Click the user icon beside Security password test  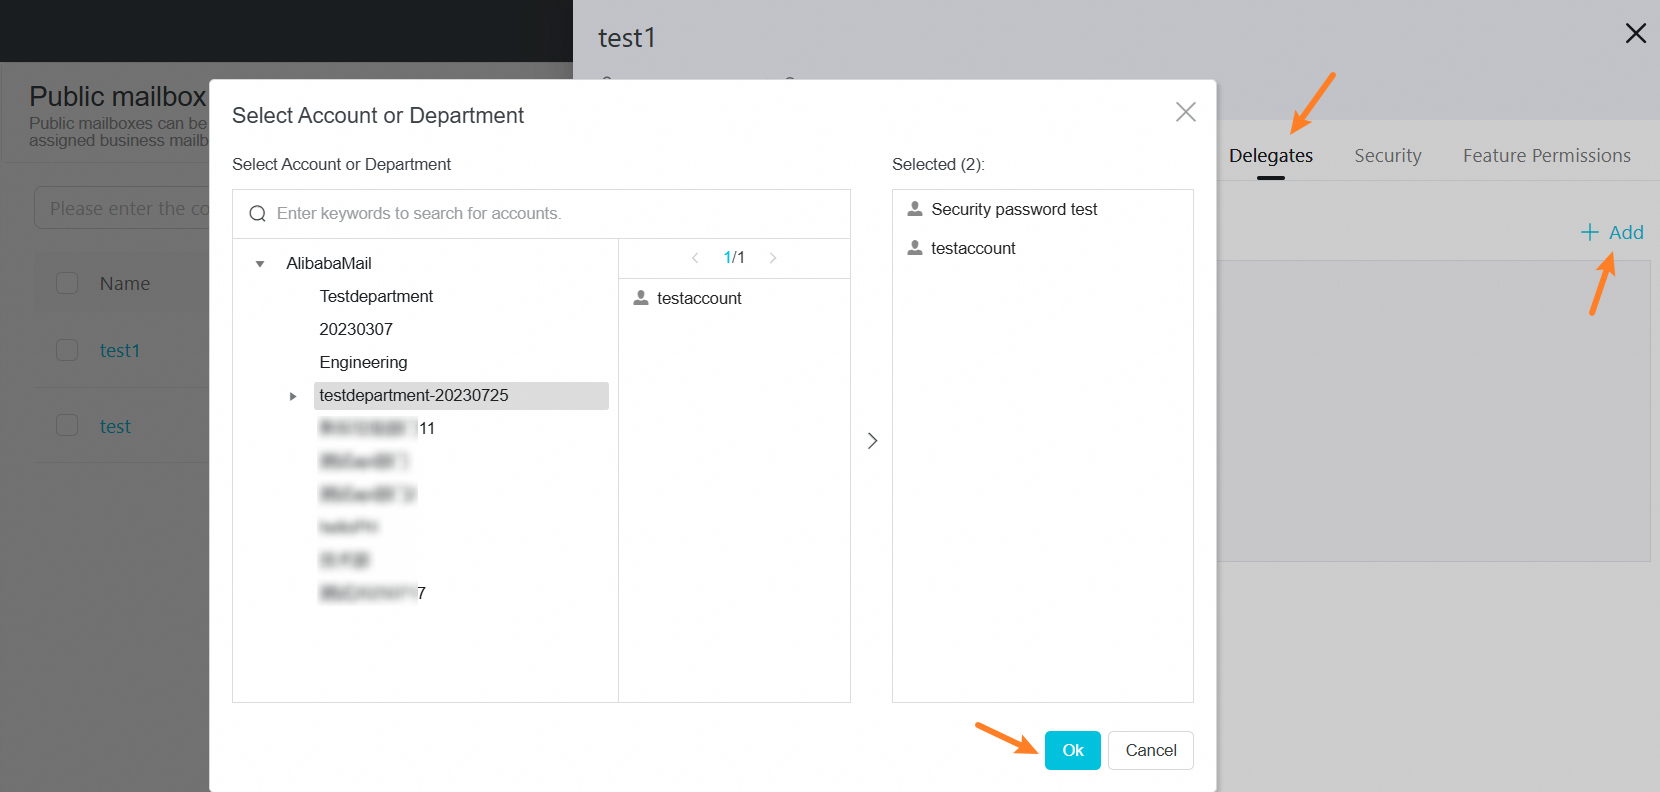915,209
